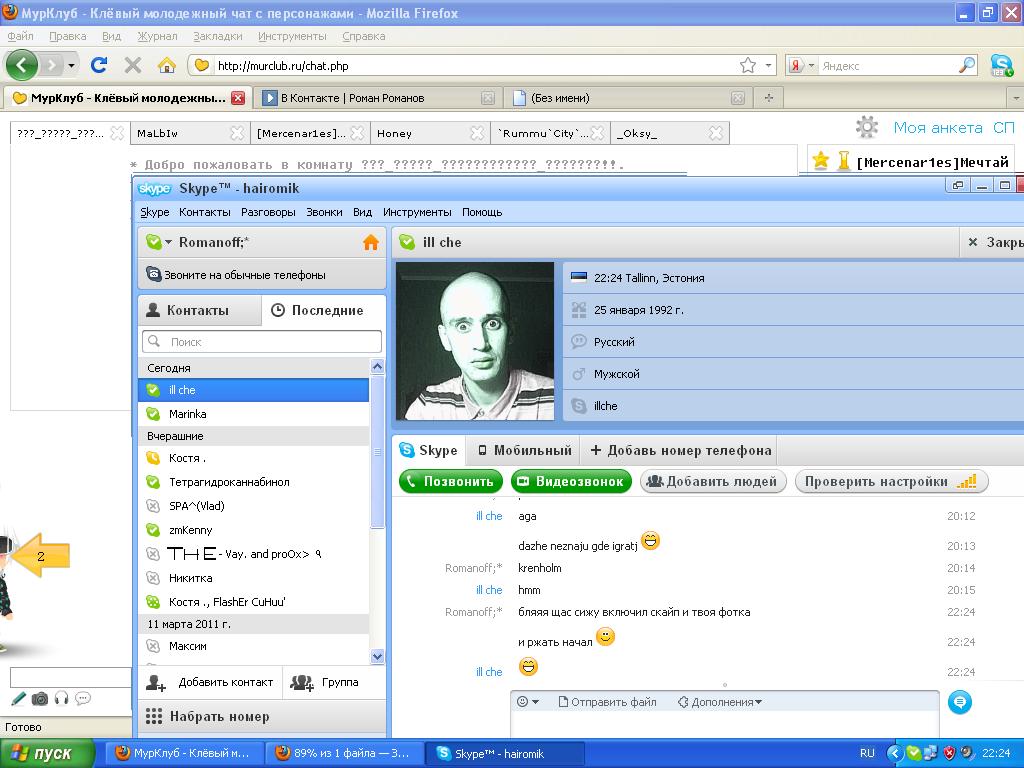This screenshot has width=1024, height=768.
Task: Click Добавить контакт button
Action: [210, 682]
